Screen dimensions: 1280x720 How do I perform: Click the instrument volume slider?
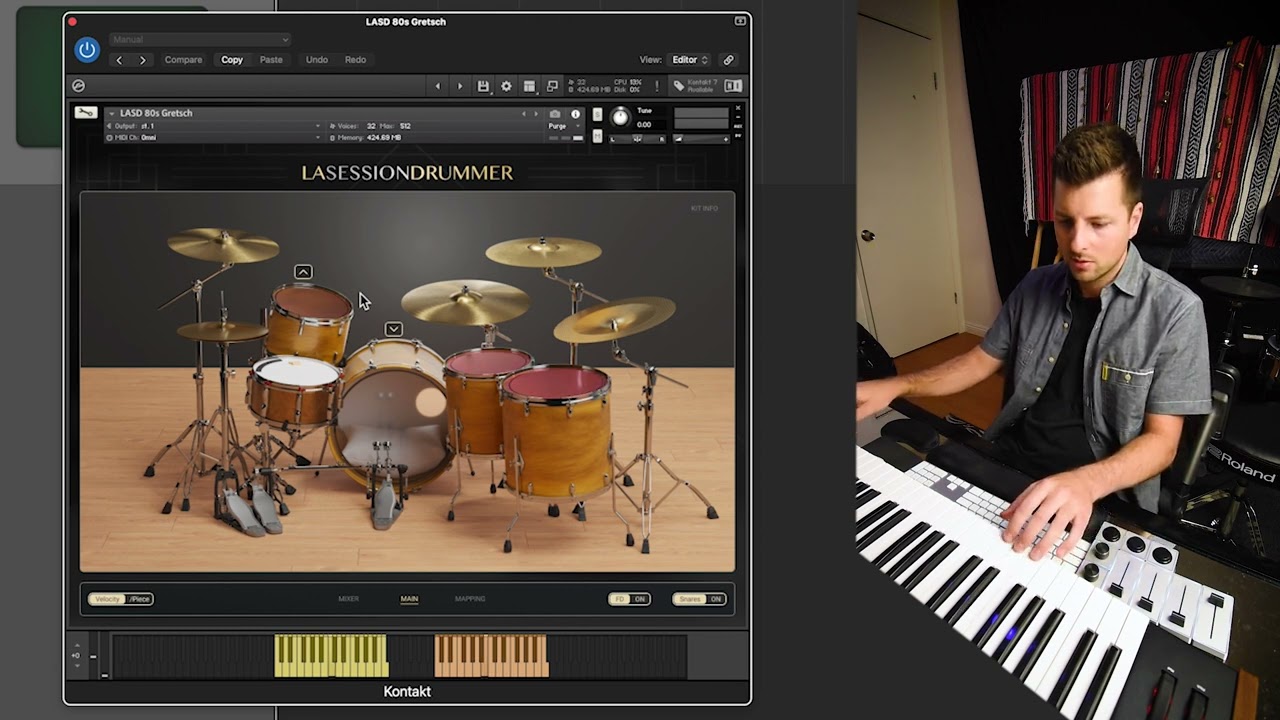click(x=701, y=138)
